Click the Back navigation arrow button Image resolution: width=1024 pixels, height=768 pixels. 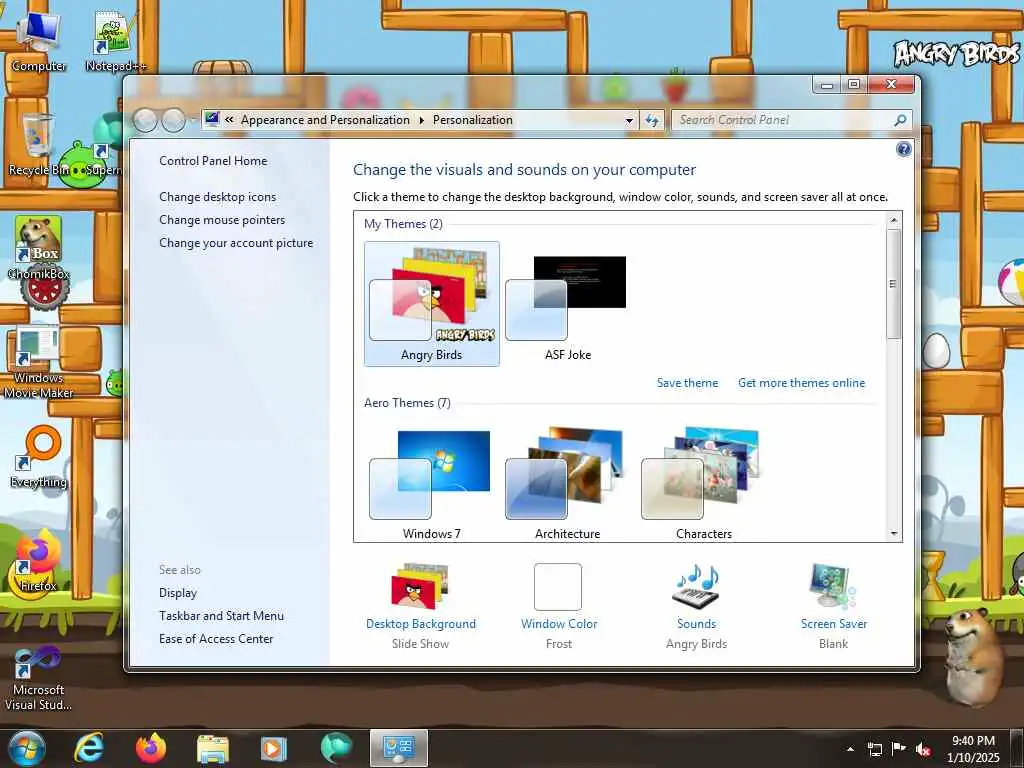tap(145, 120)
